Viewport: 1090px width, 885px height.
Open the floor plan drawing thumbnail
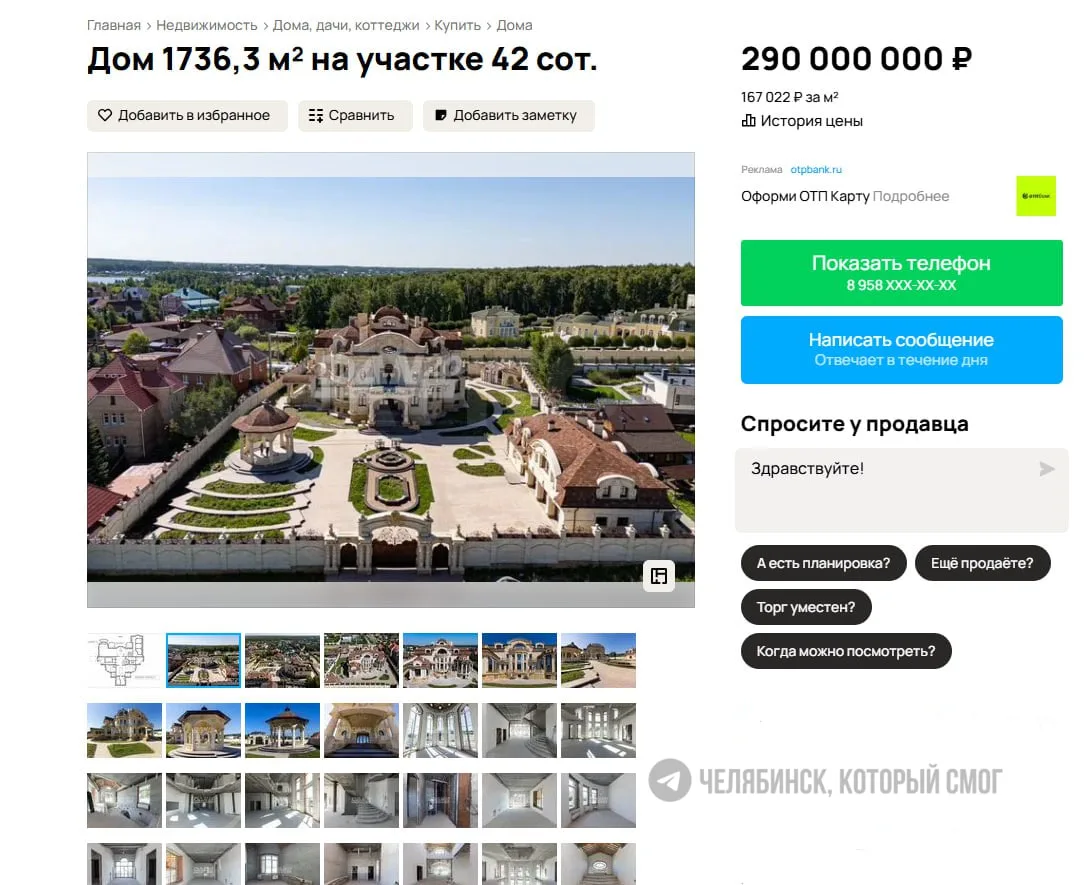point(124,660)
